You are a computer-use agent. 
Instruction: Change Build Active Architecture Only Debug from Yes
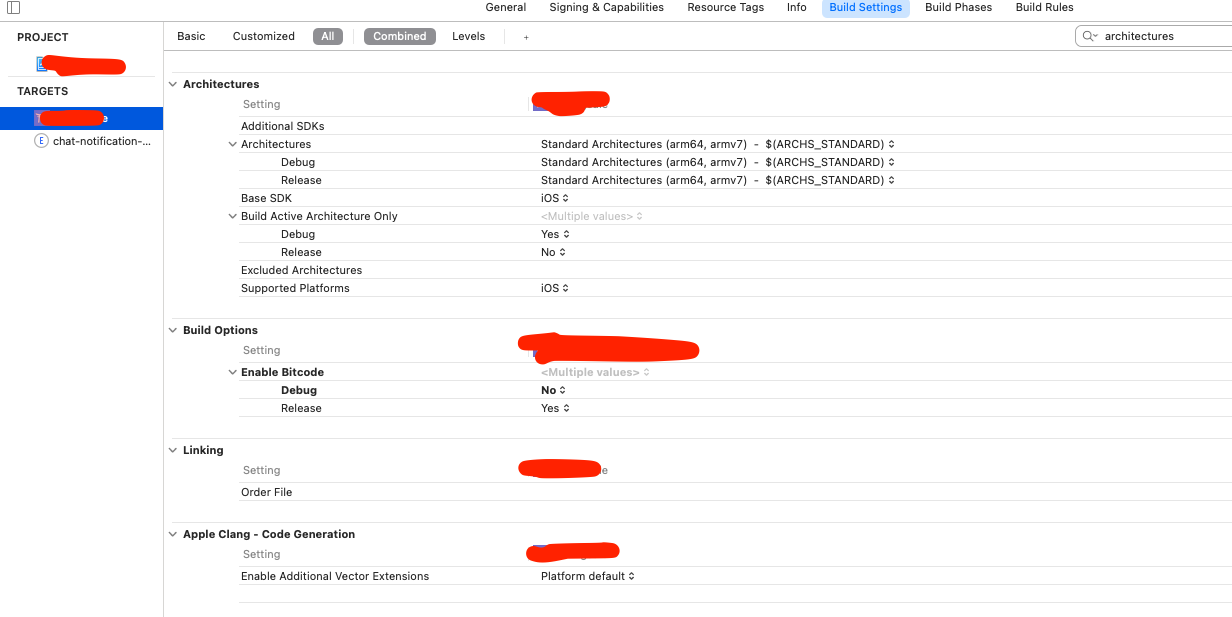pyautogui.click(x=553, y=234)
